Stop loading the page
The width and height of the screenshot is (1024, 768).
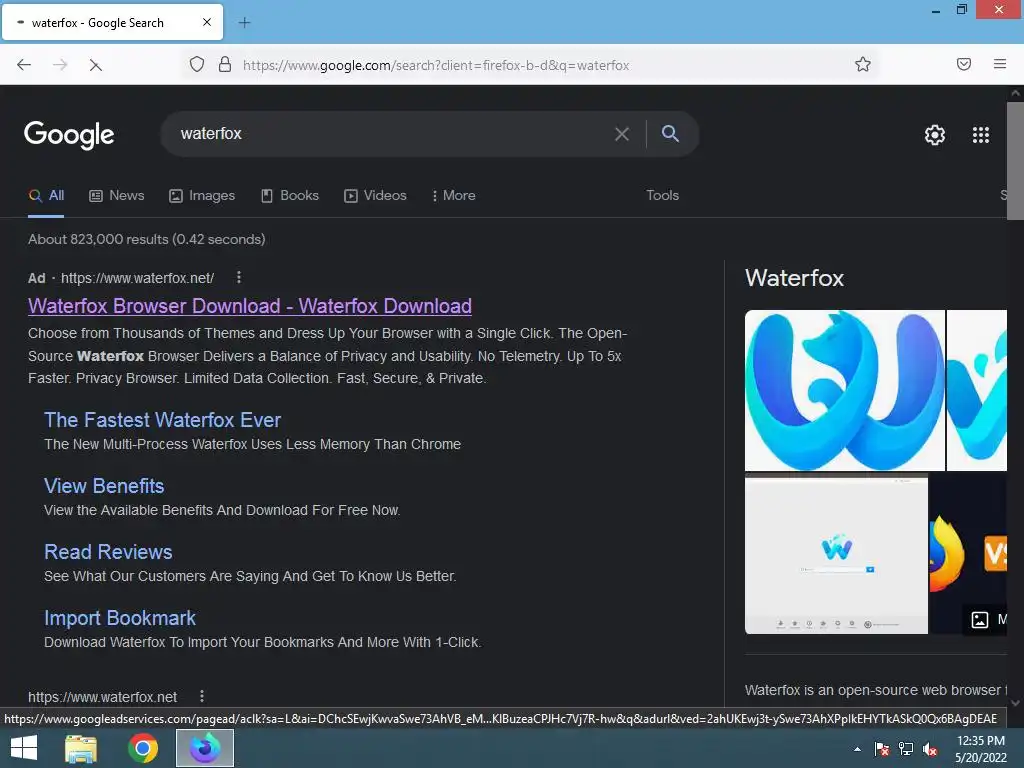tap(95, 65)
